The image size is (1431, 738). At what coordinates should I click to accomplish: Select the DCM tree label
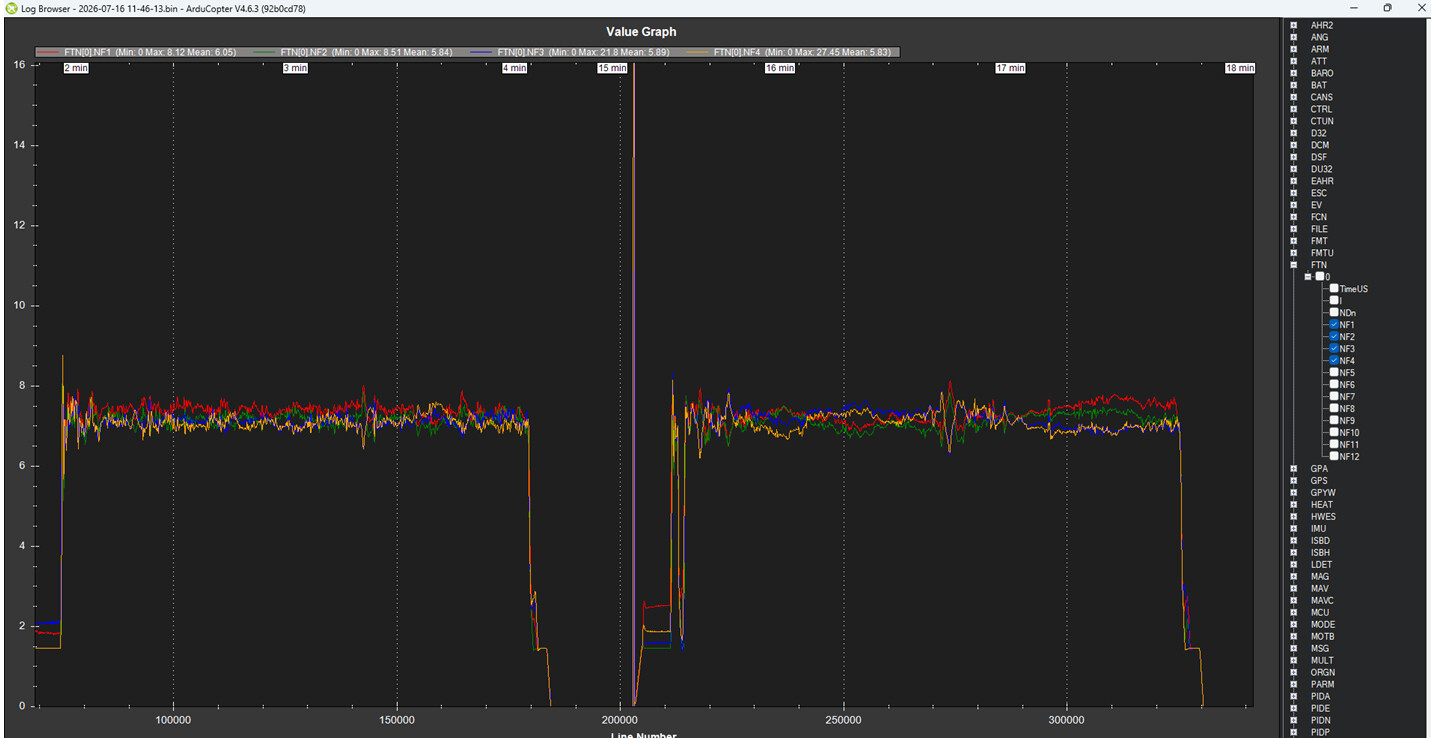1320,145
